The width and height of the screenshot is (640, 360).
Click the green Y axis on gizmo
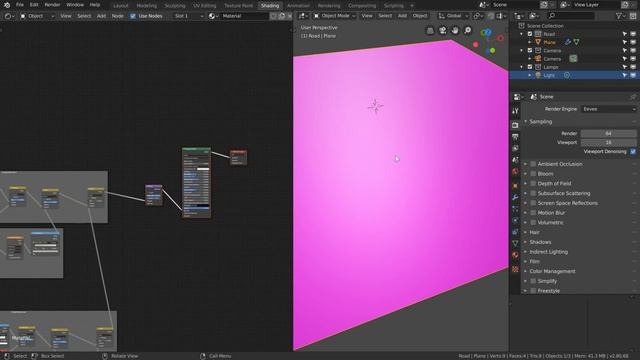(492, 51)
